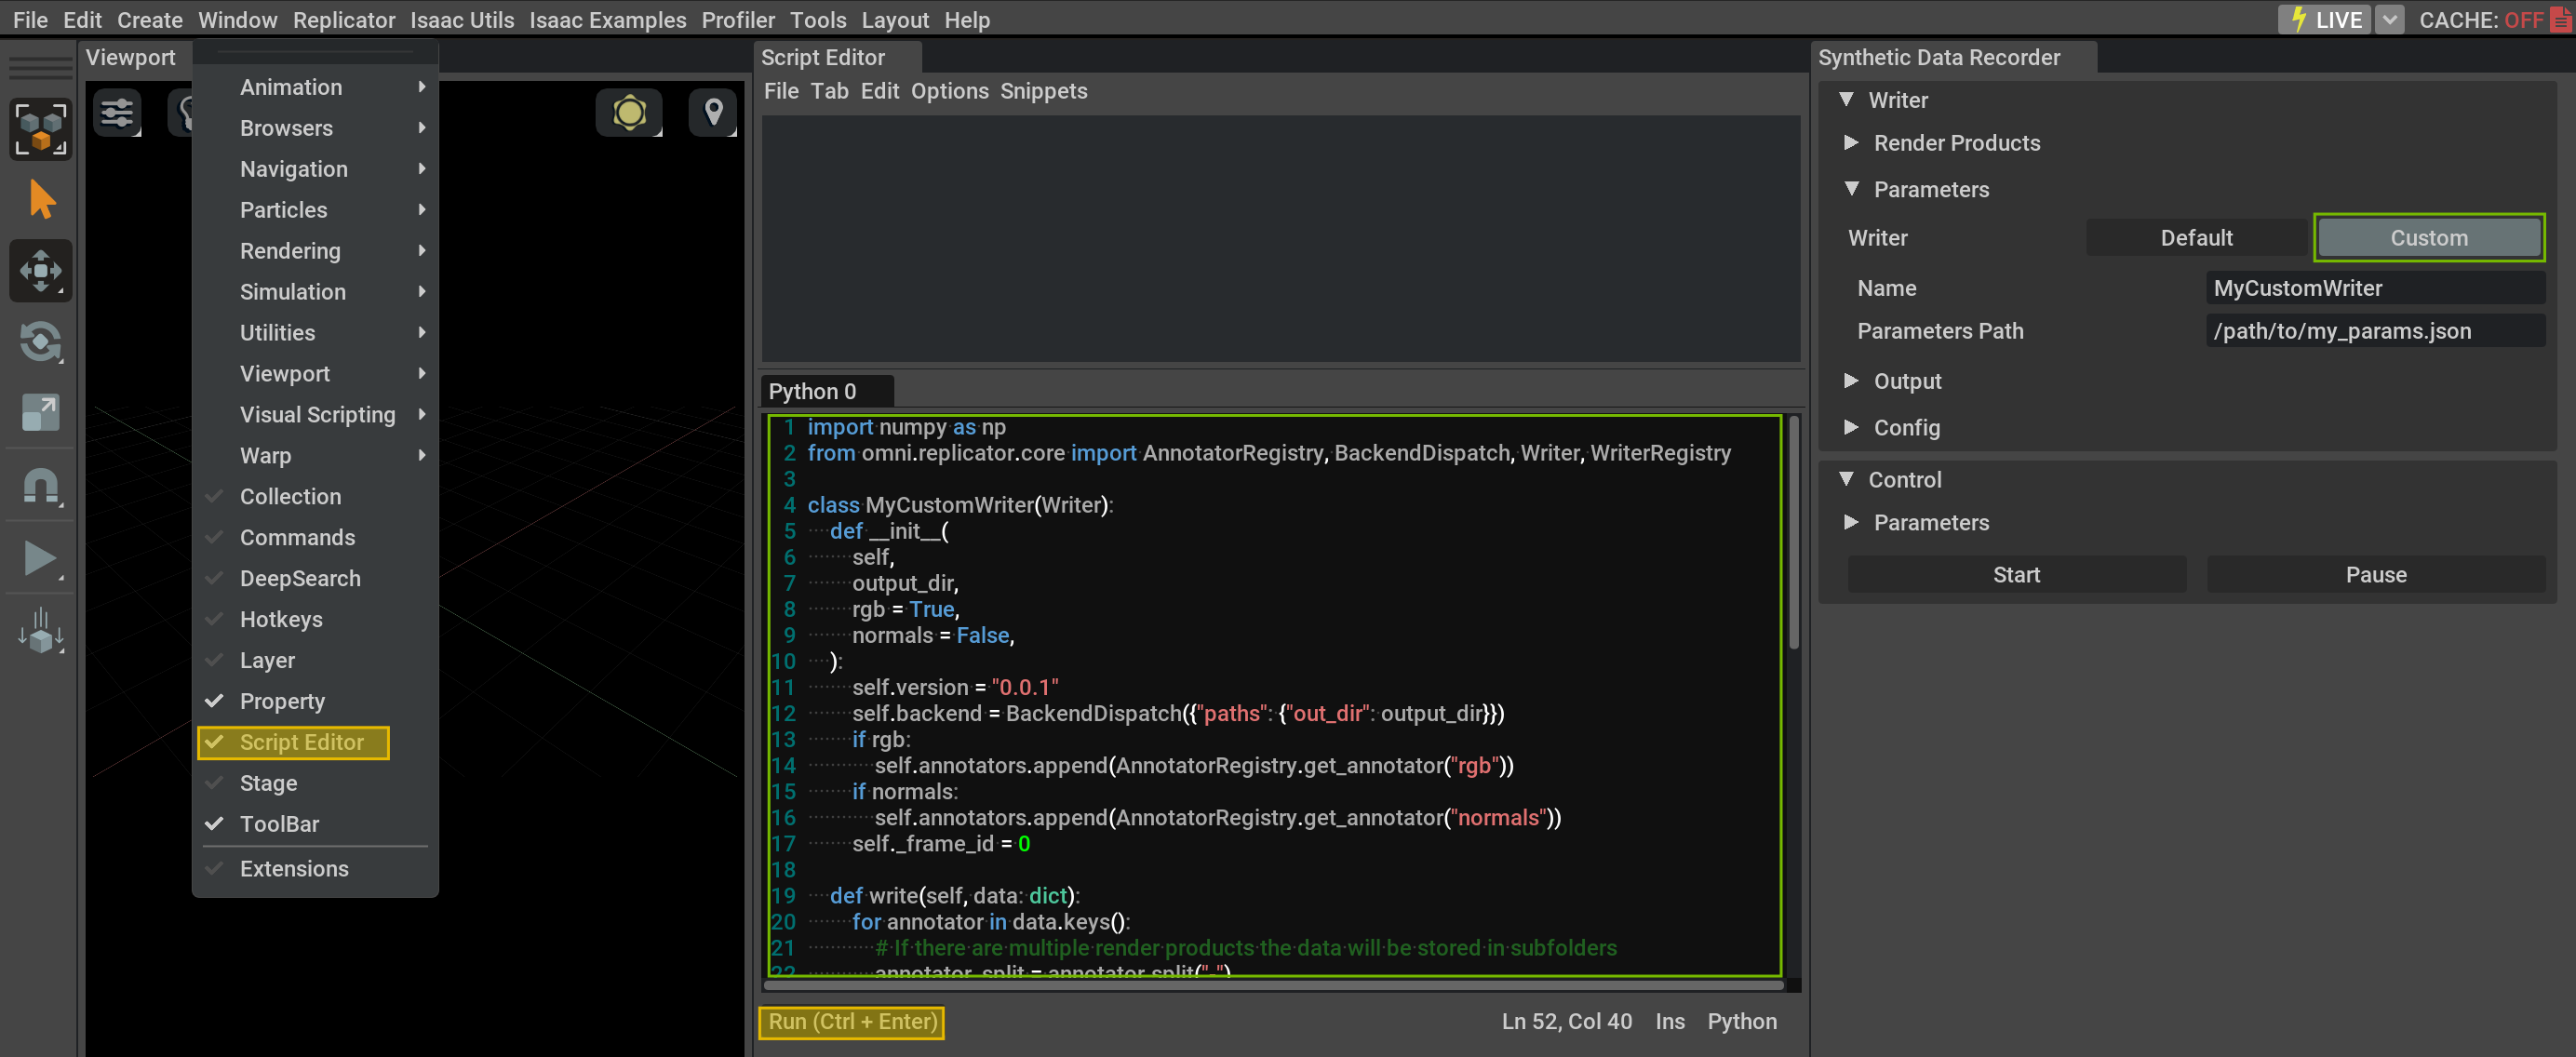Click the red cache status icon
2576x1057 pixels.
(x=2559, y=19)
